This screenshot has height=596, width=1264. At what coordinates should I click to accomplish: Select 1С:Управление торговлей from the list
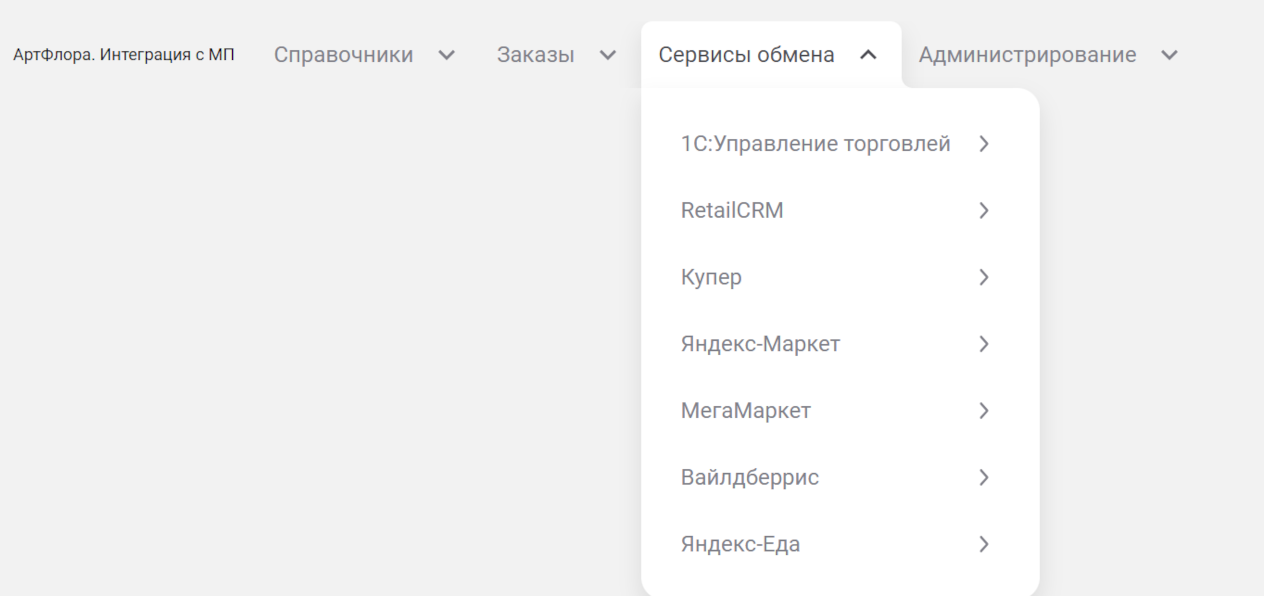pyautogui.click(x=815, y=144)
